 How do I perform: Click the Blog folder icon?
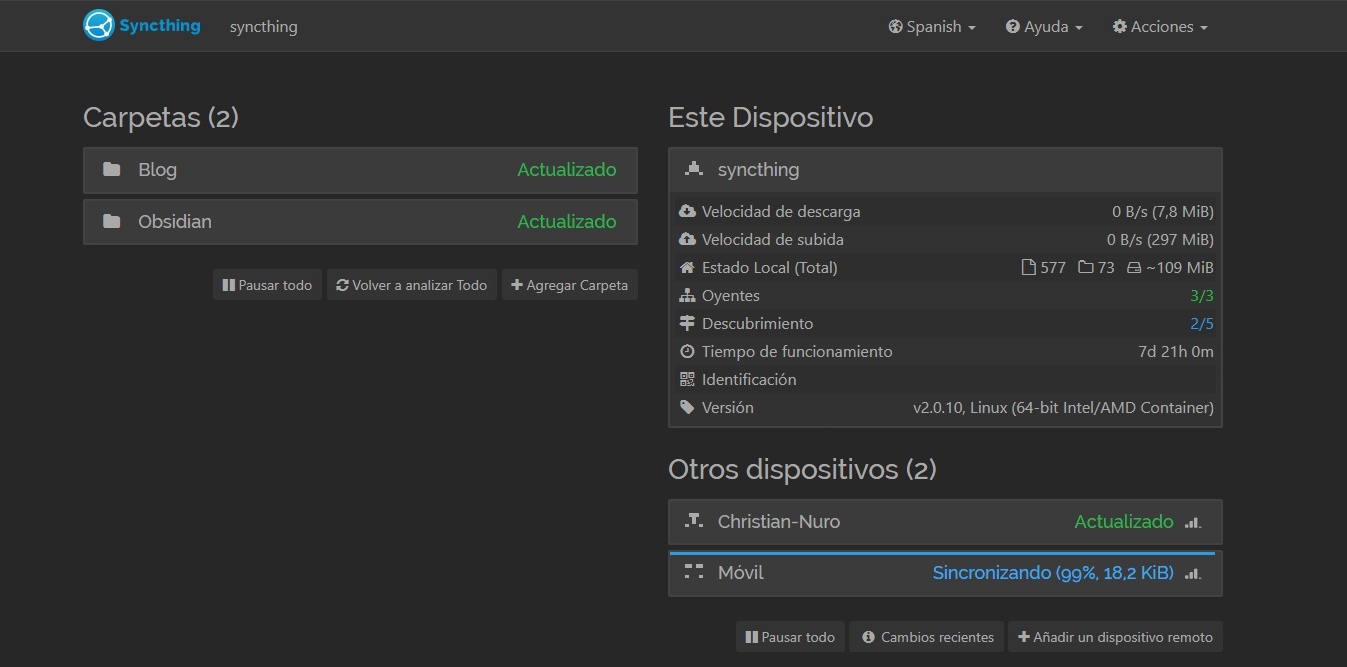coord(111,169)
